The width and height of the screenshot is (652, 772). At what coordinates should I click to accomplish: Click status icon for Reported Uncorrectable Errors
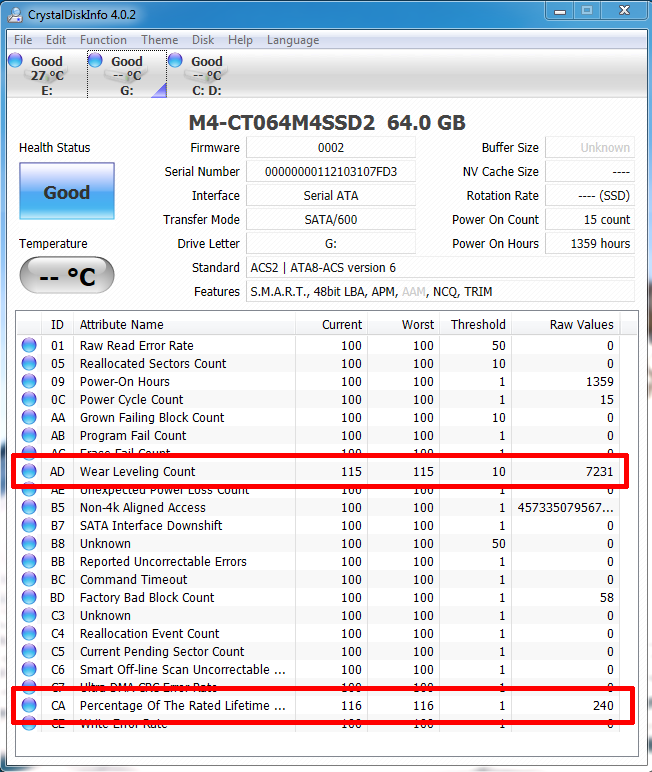point(29,561)
